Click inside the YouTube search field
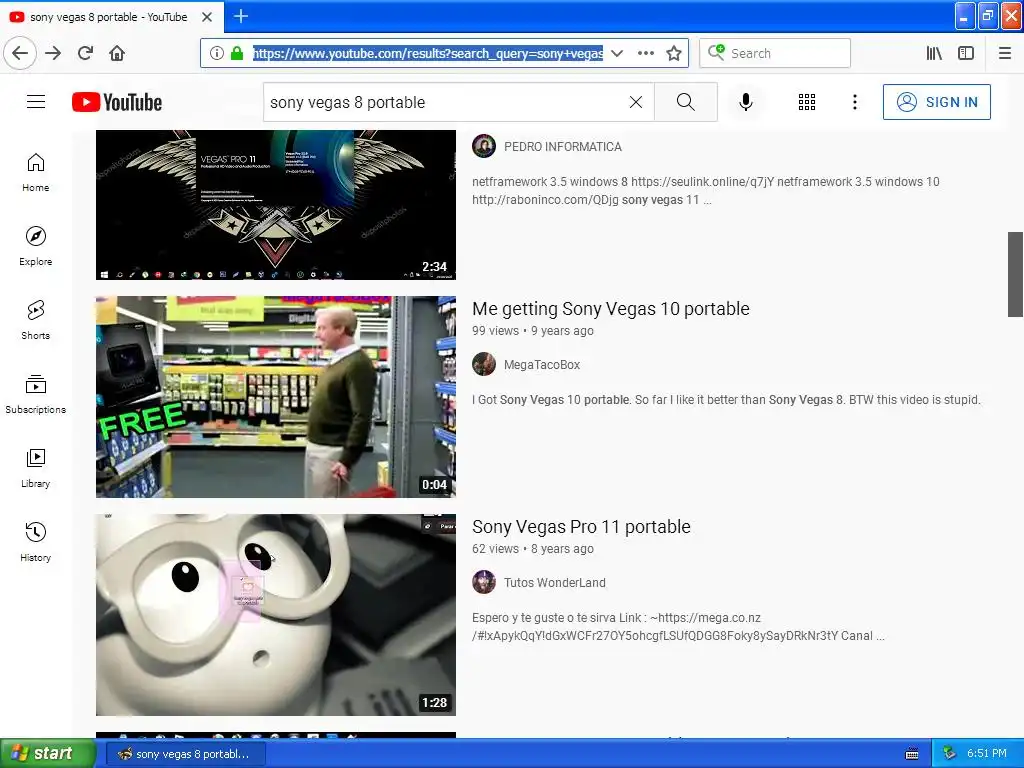 pos(444,102)
